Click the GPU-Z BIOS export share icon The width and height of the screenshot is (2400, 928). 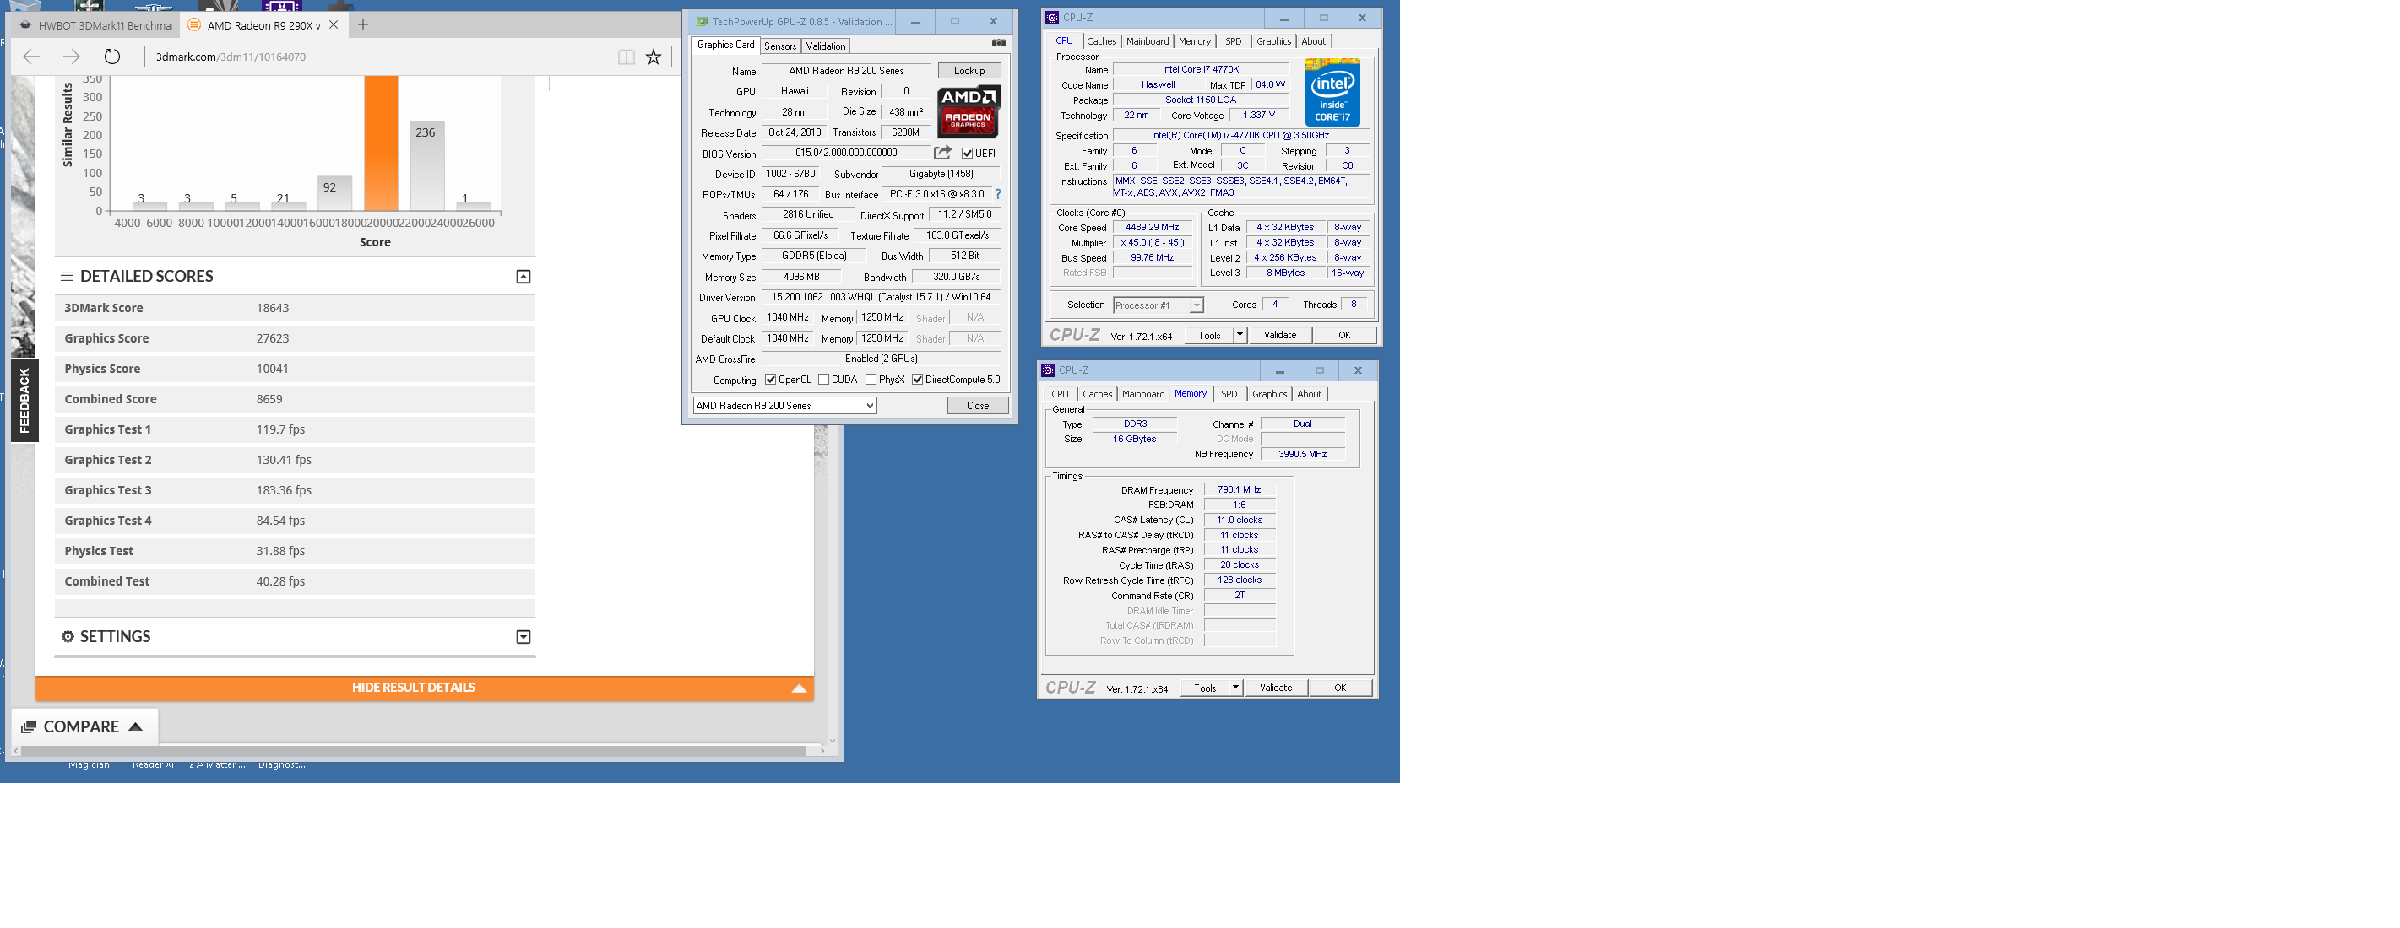[x=942, y=153]
